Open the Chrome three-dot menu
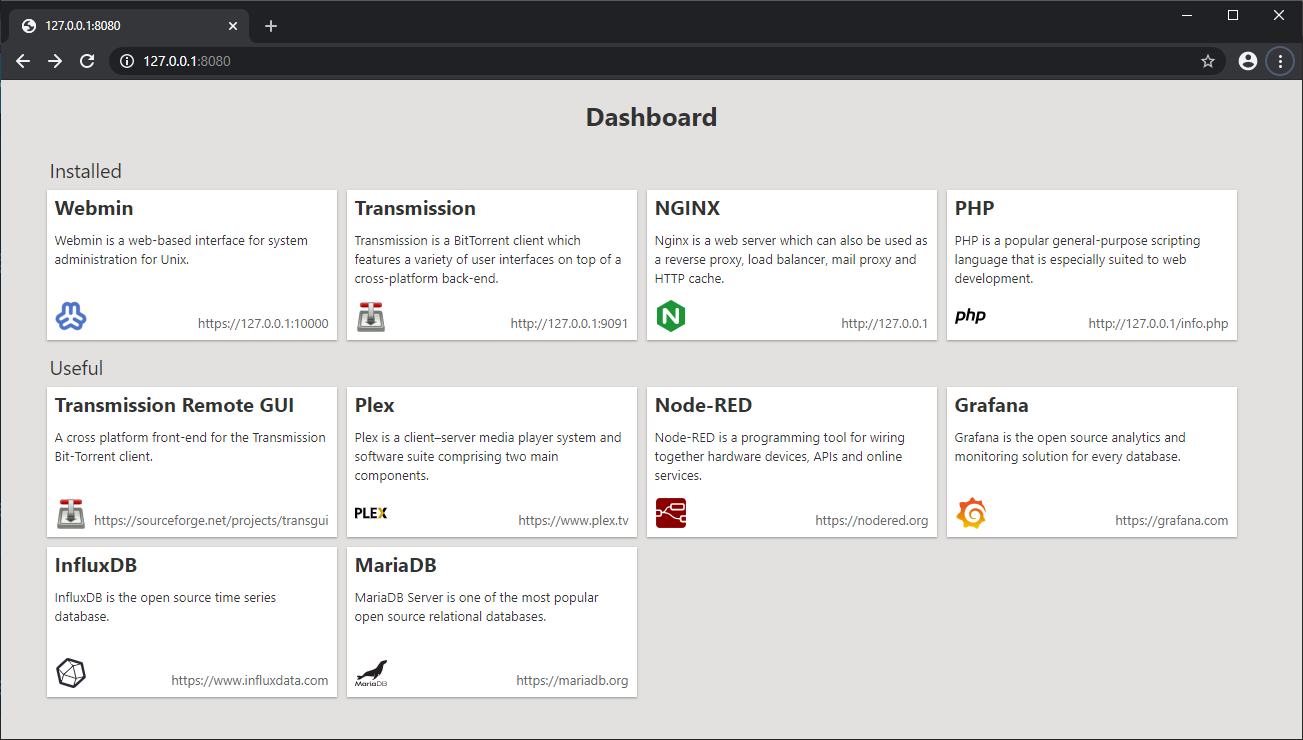 click(x=1280, y=61)
